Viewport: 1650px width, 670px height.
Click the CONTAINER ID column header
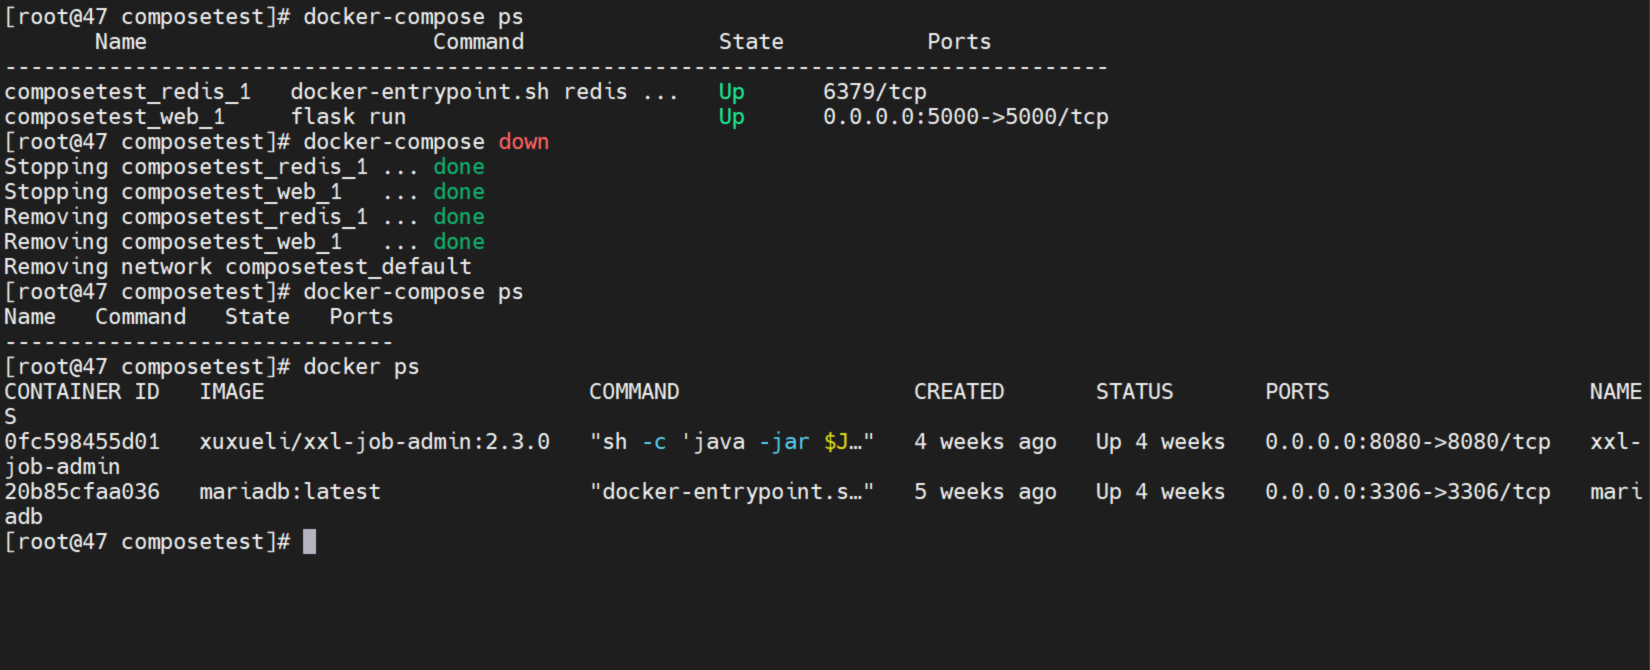(x=82, y=392)
